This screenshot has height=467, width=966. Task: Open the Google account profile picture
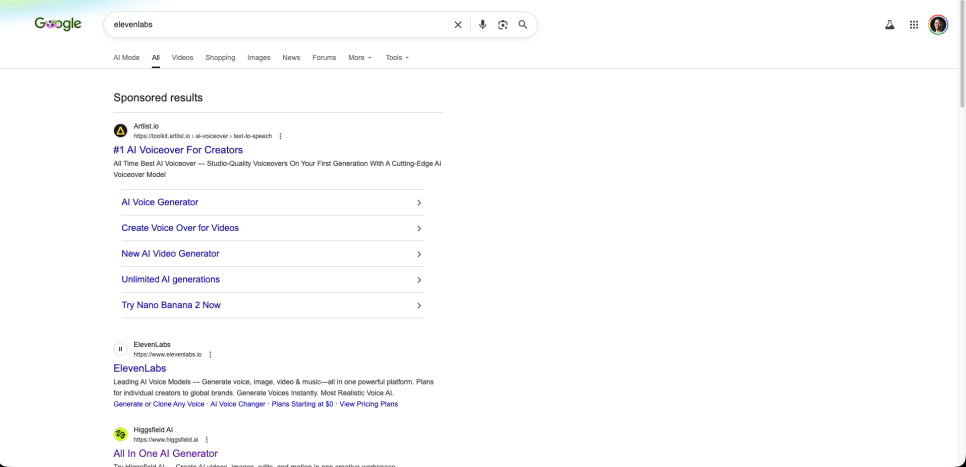click(x=938, y=25)
